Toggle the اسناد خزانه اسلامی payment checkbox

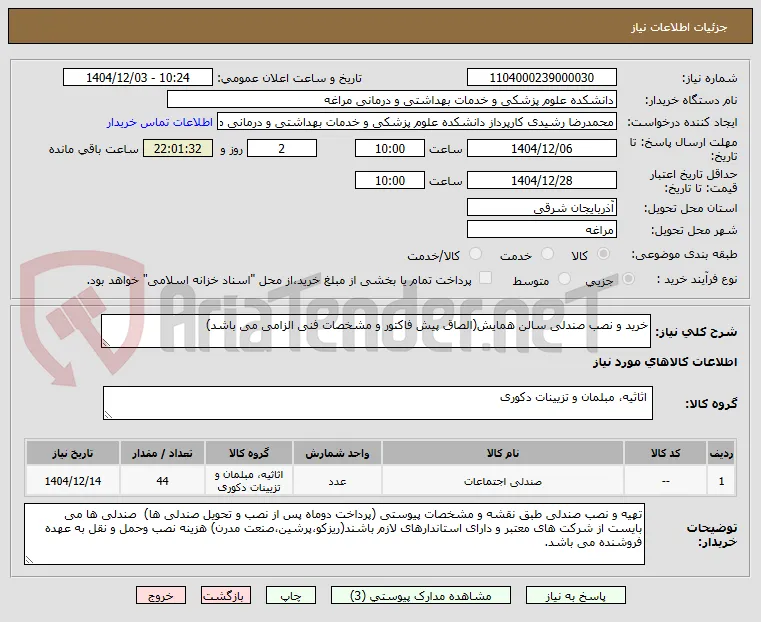click(x=485, y=278)
